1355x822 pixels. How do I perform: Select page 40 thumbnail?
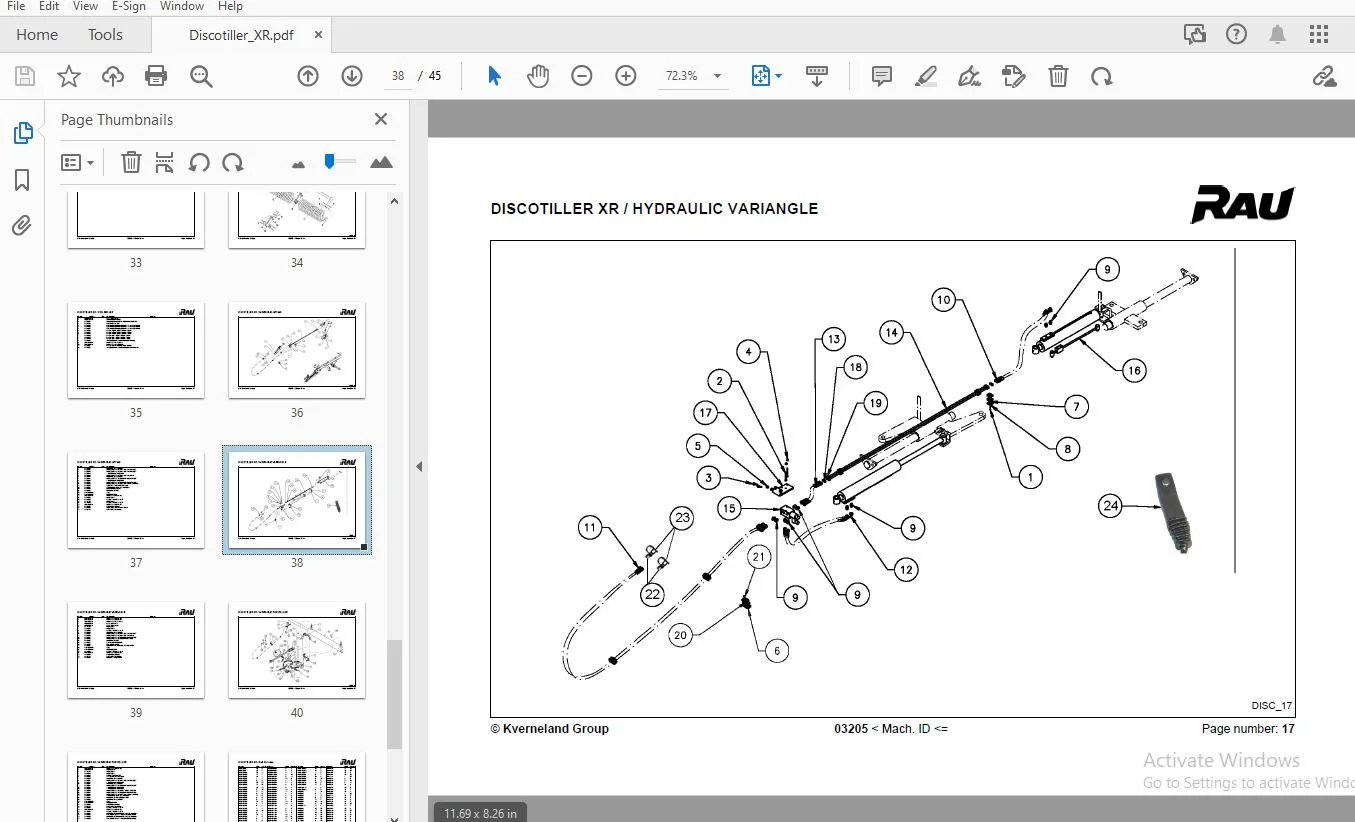297,650
